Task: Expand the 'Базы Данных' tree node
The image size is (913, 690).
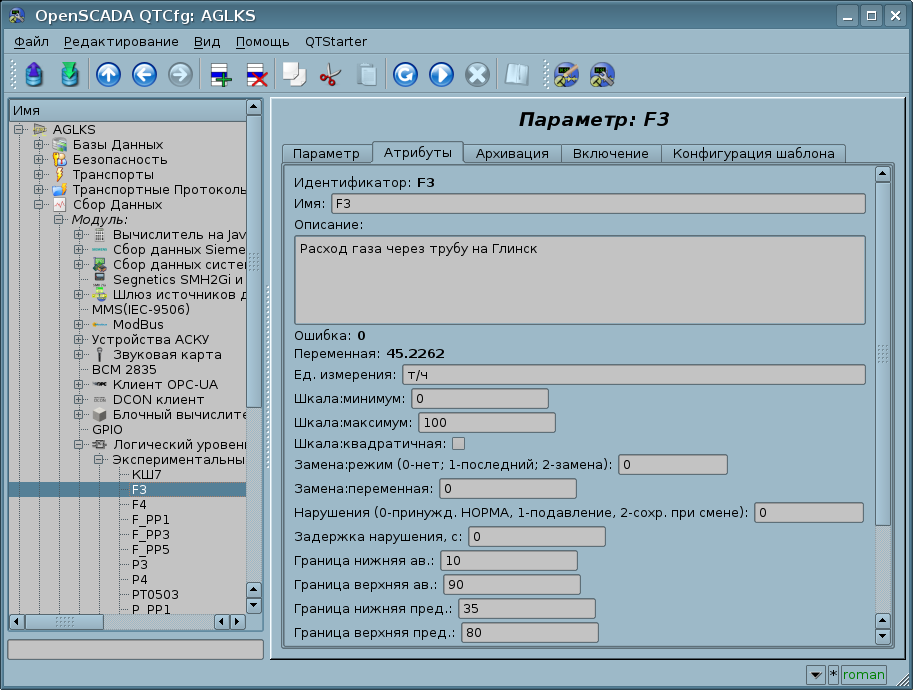Action: 39,145
